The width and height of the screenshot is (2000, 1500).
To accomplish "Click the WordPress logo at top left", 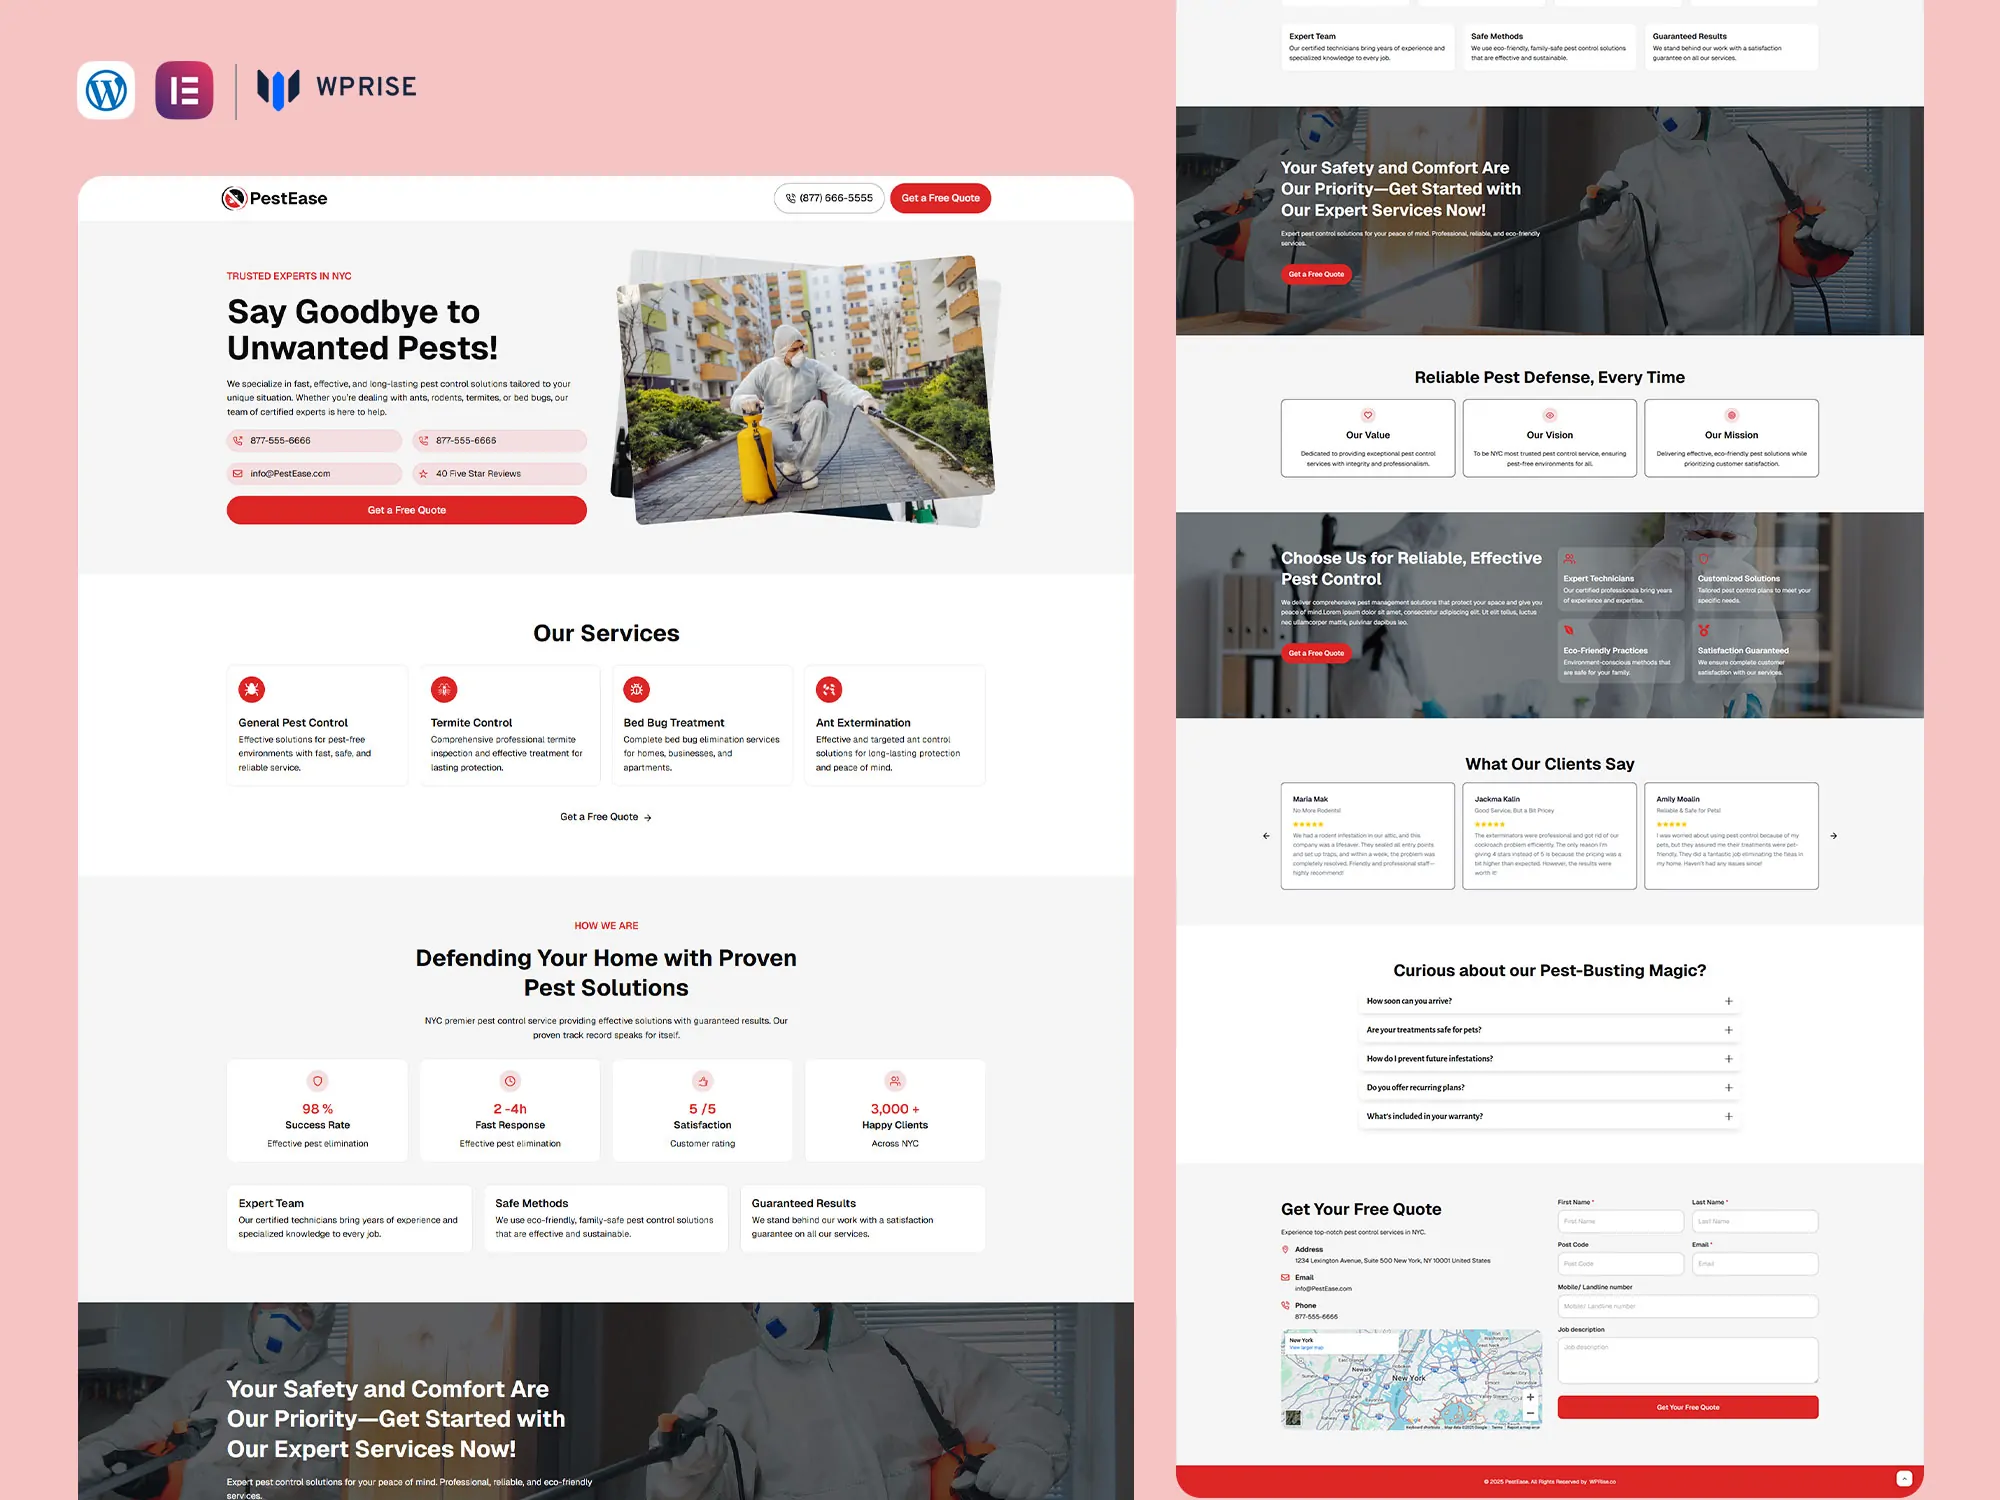I will 106,90.
